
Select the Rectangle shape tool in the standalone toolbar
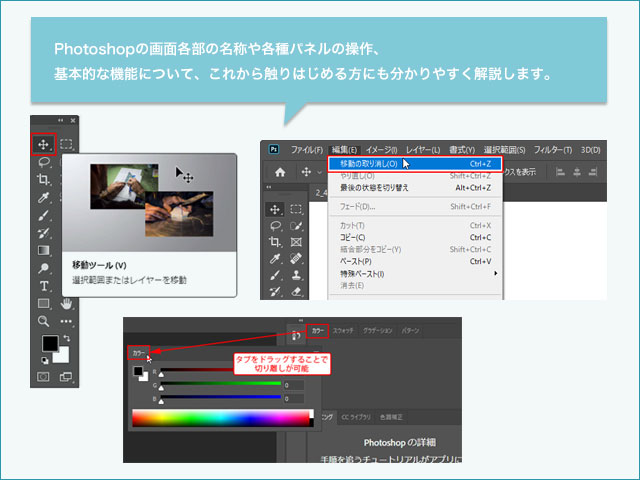(43, 303)
